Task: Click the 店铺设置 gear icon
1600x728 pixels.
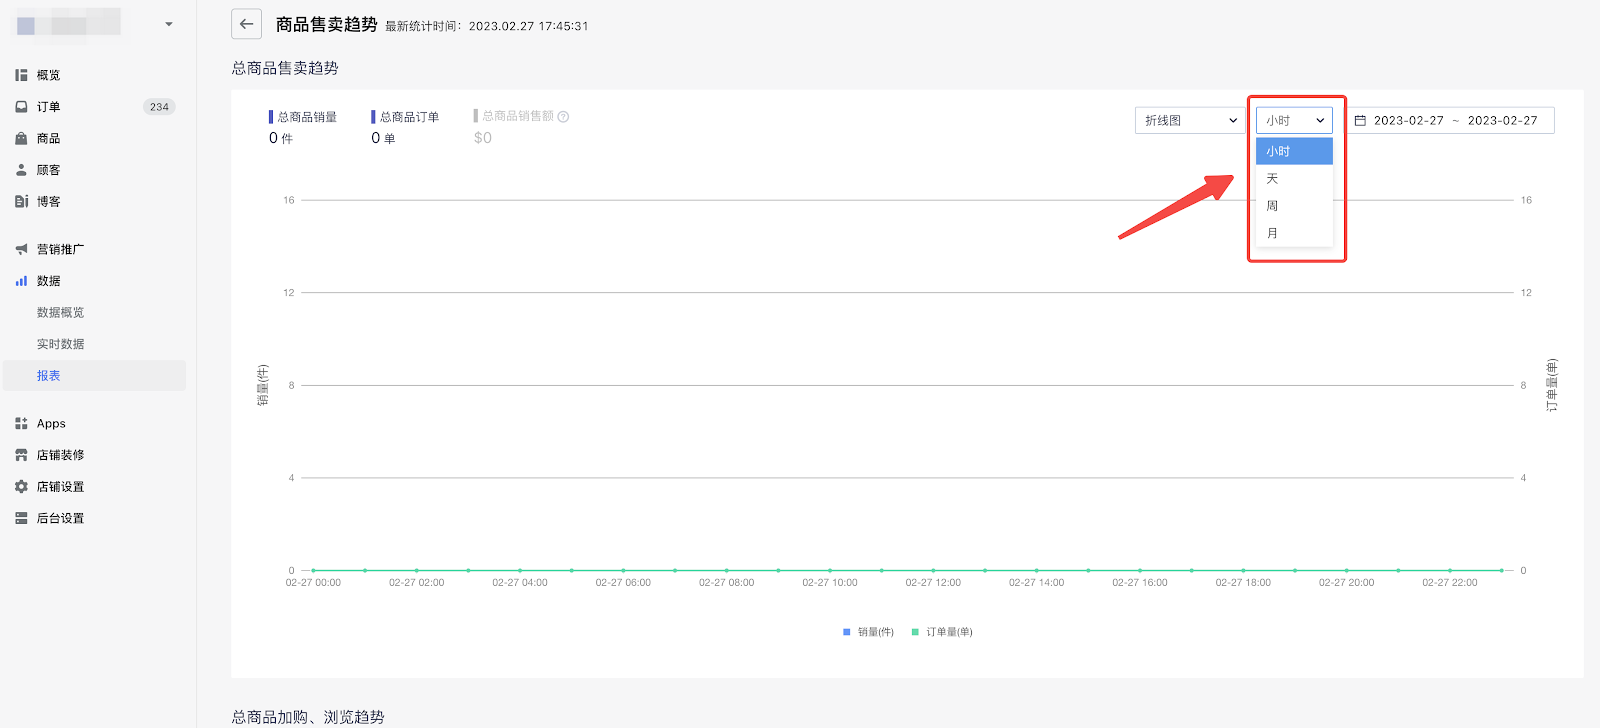Action: (x=21, y=487)
